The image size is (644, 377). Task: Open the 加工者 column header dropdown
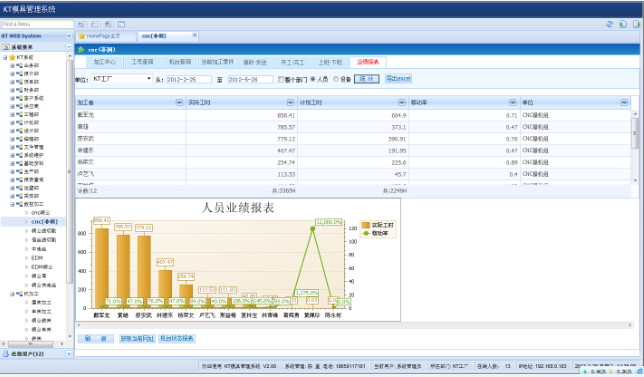point(179,102)
